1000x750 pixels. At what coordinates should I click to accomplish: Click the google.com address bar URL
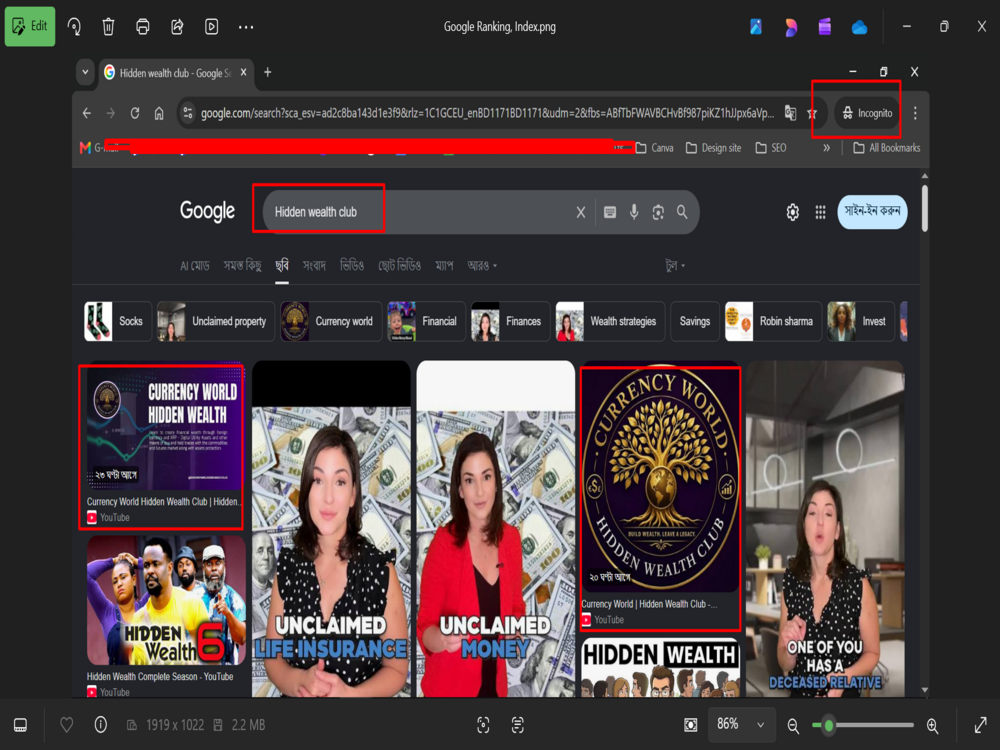[487, 114]
